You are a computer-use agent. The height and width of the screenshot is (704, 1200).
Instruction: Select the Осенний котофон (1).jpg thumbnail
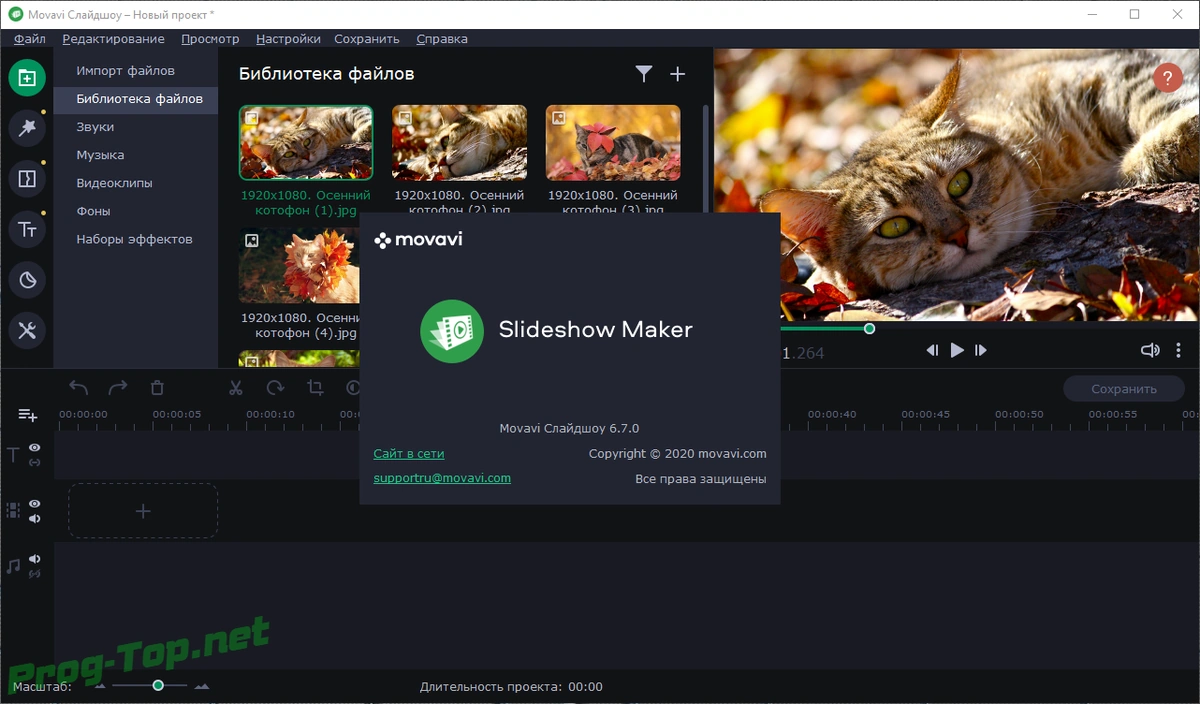[306, 142]
